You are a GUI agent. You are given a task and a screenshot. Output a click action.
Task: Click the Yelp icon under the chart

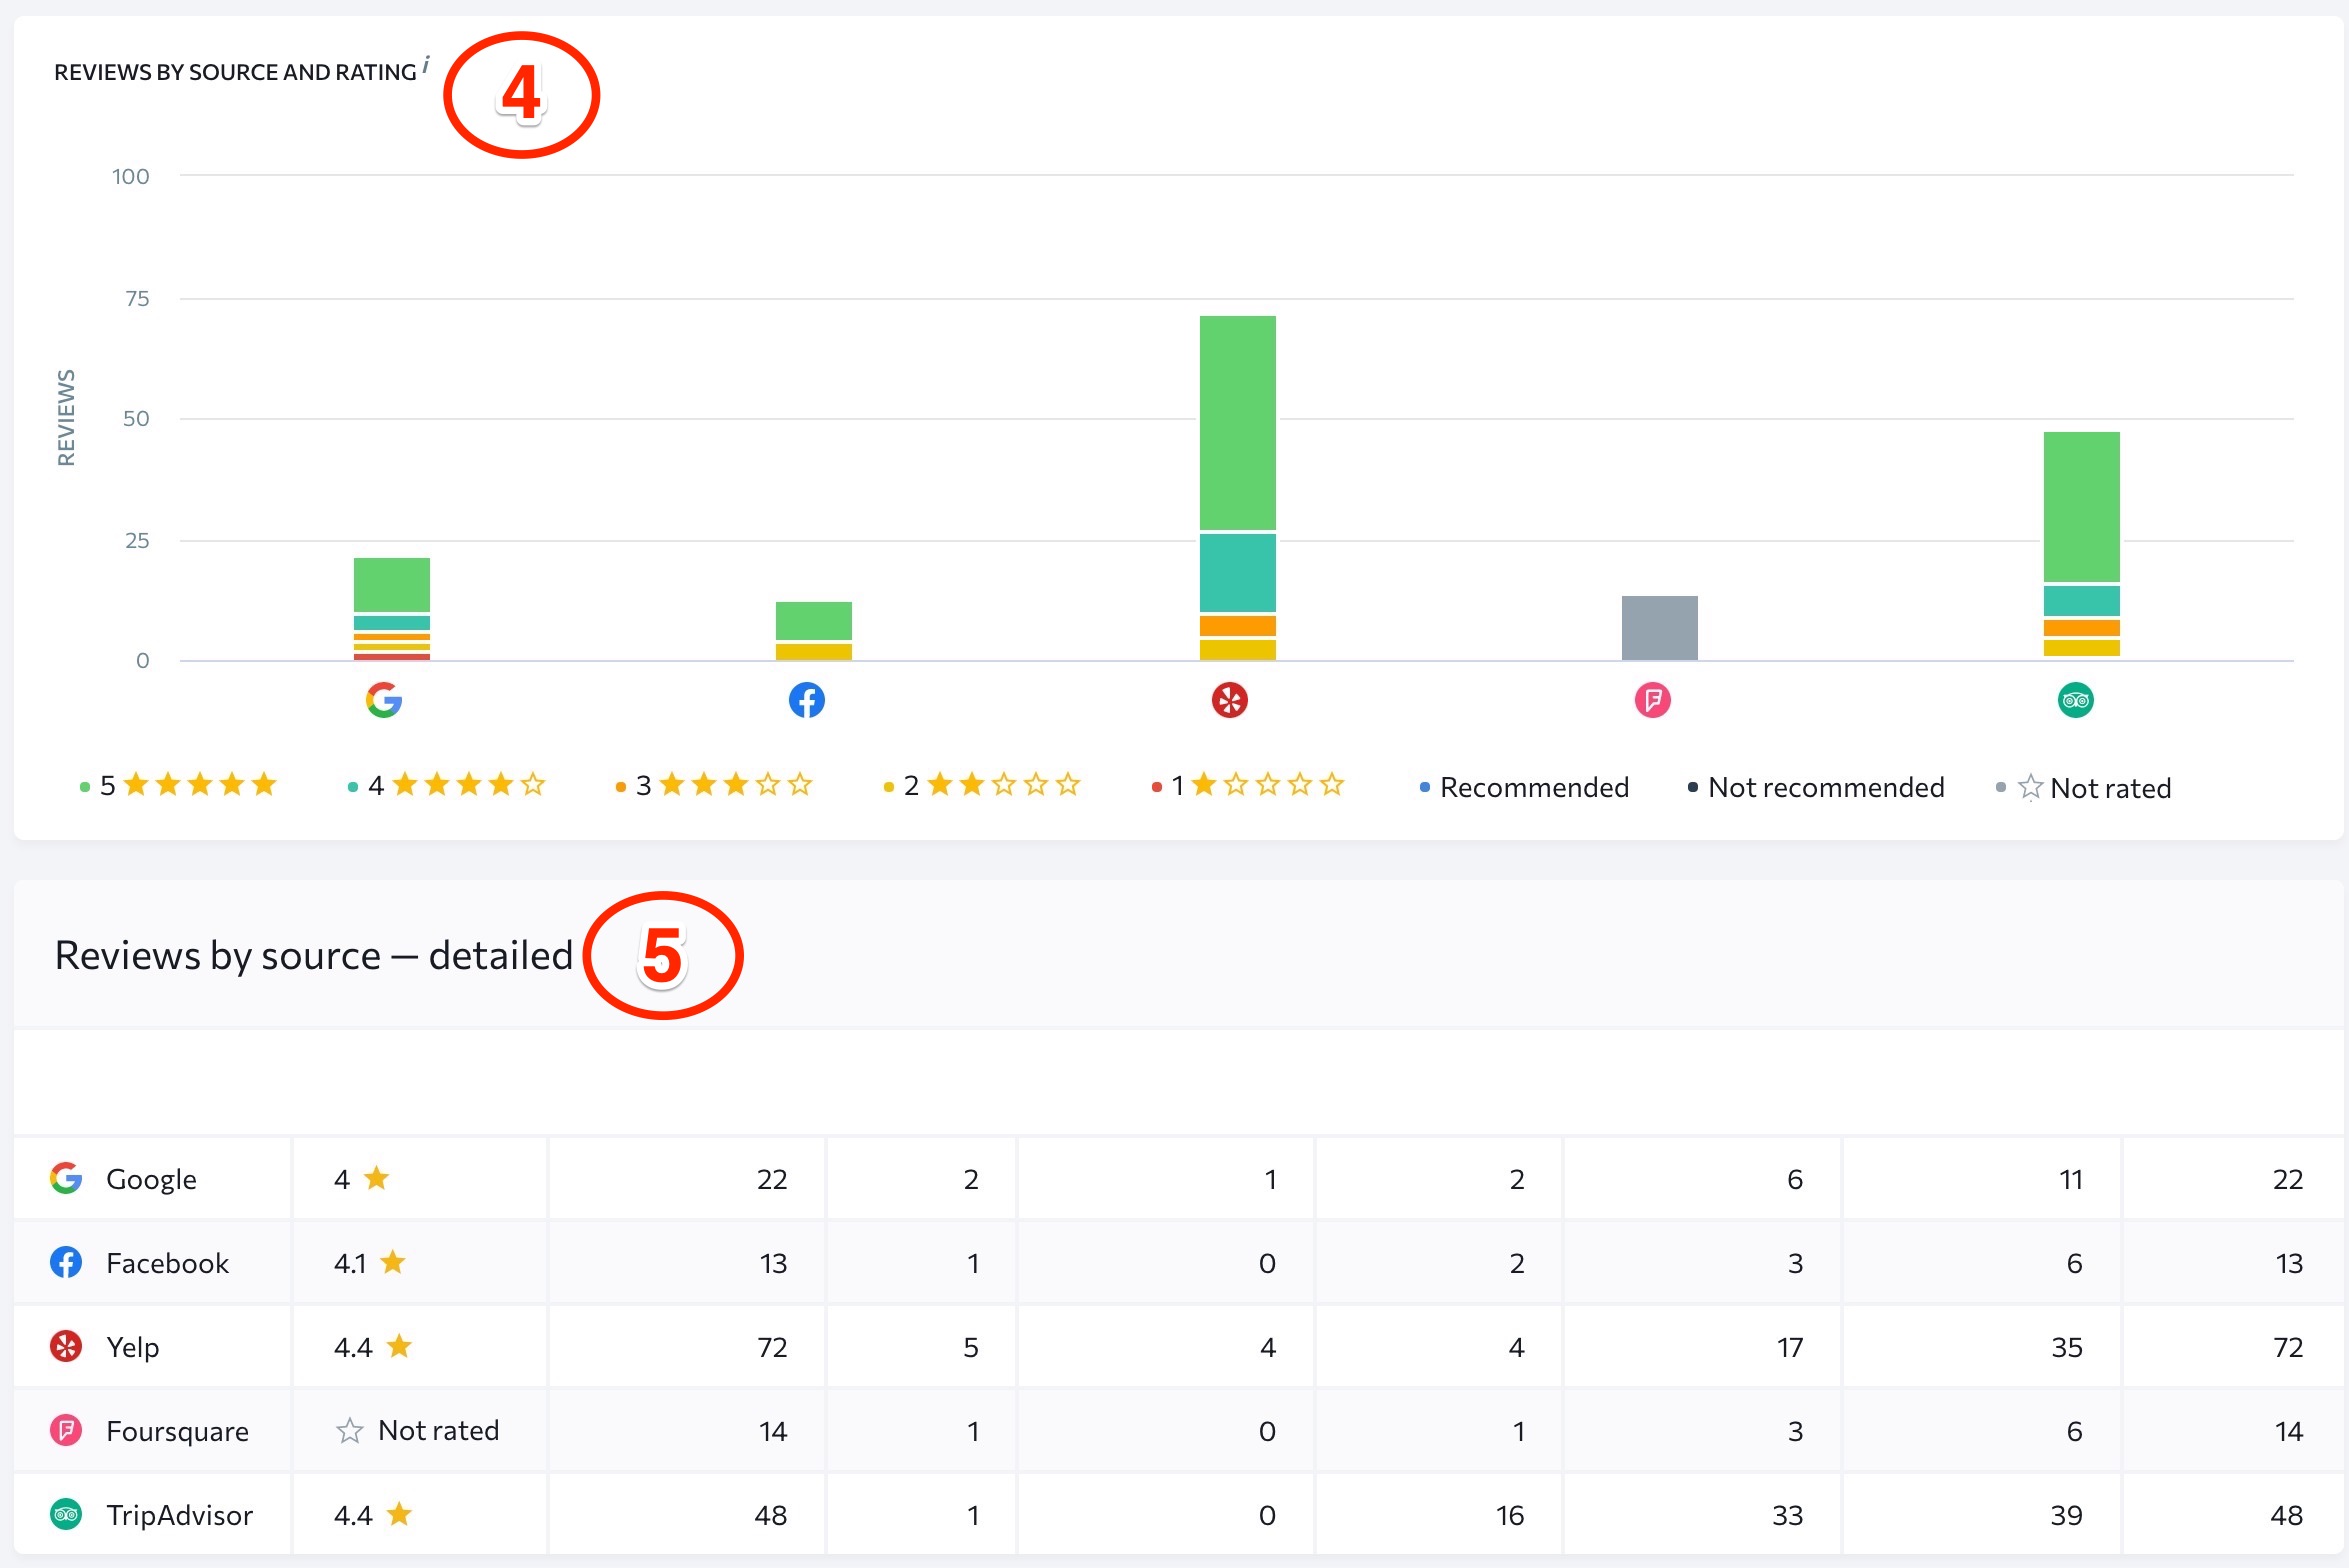coord(1229,700)
